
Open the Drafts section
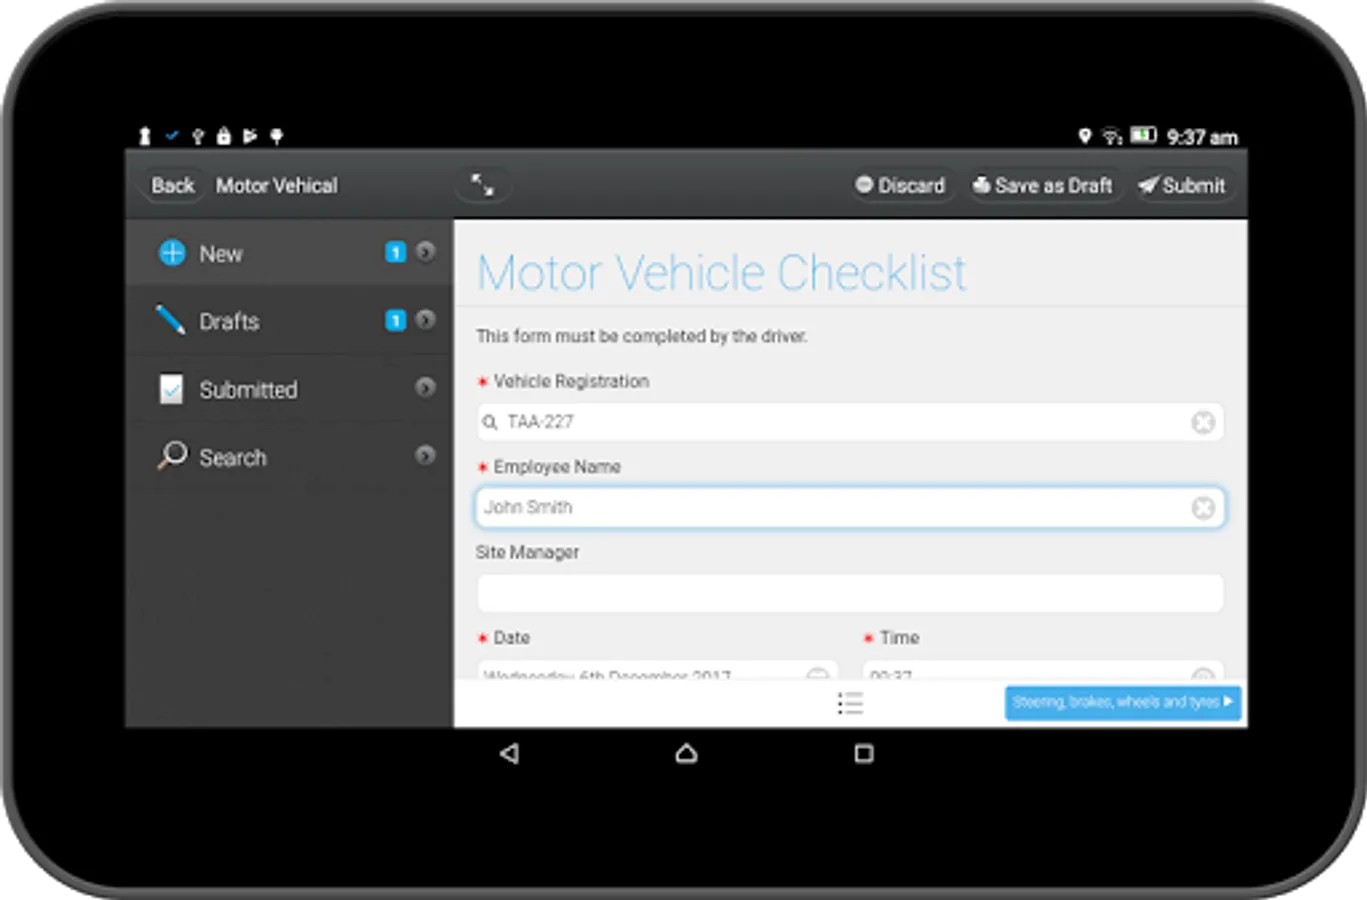289,321
